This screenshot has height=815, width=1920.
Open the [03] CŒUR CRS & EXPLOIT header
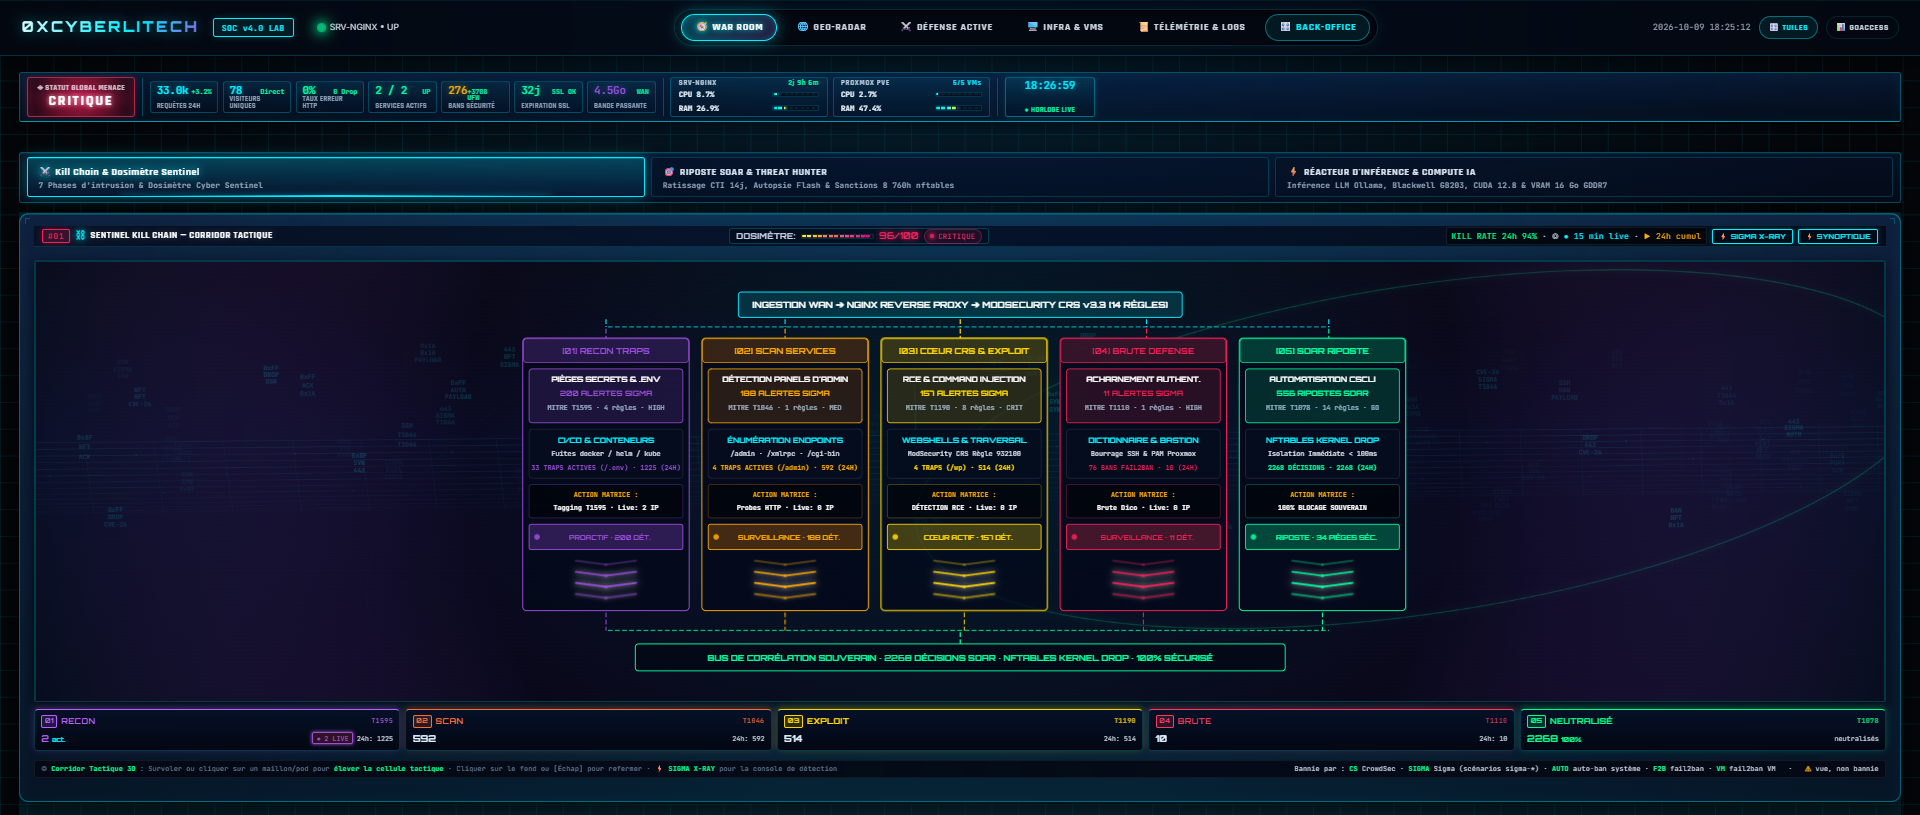click(x=964, y=351)
